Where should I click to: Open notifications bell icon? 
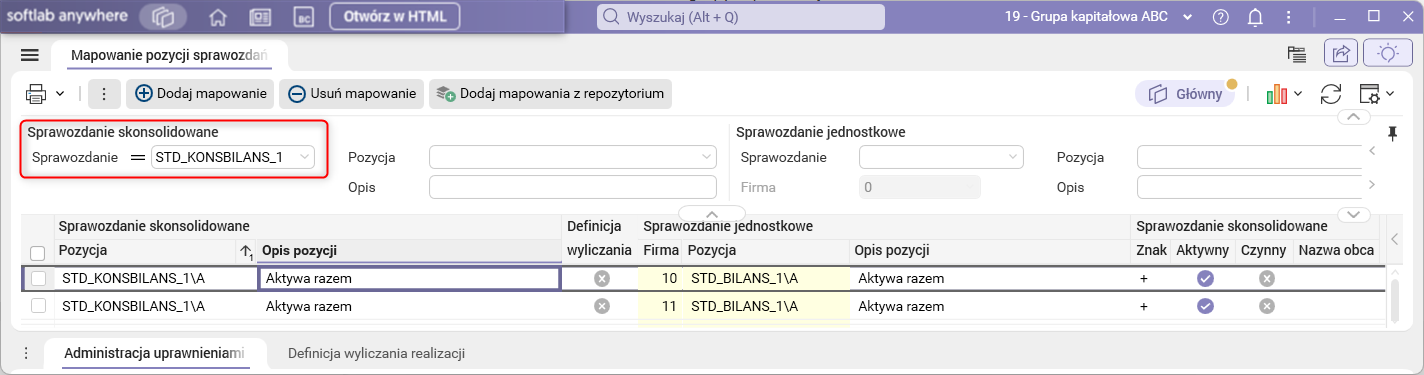1255,17
